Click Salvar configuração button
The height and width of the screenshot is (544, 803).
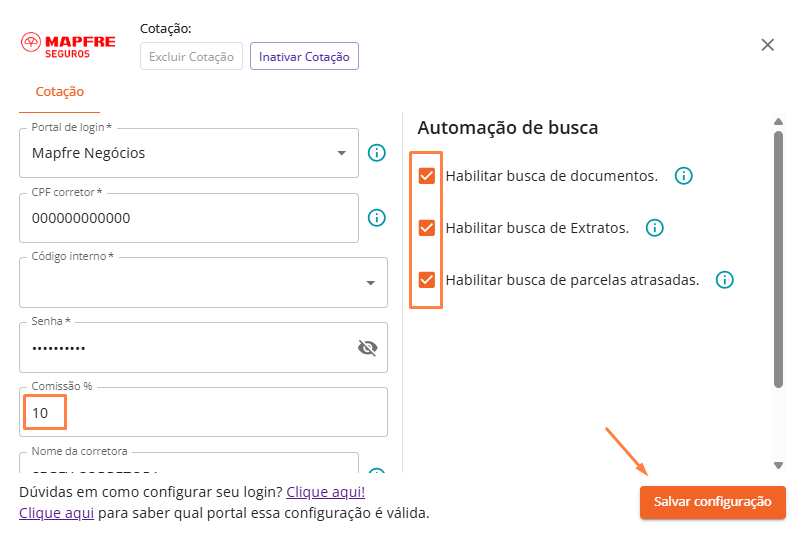(x=712, y=502)
